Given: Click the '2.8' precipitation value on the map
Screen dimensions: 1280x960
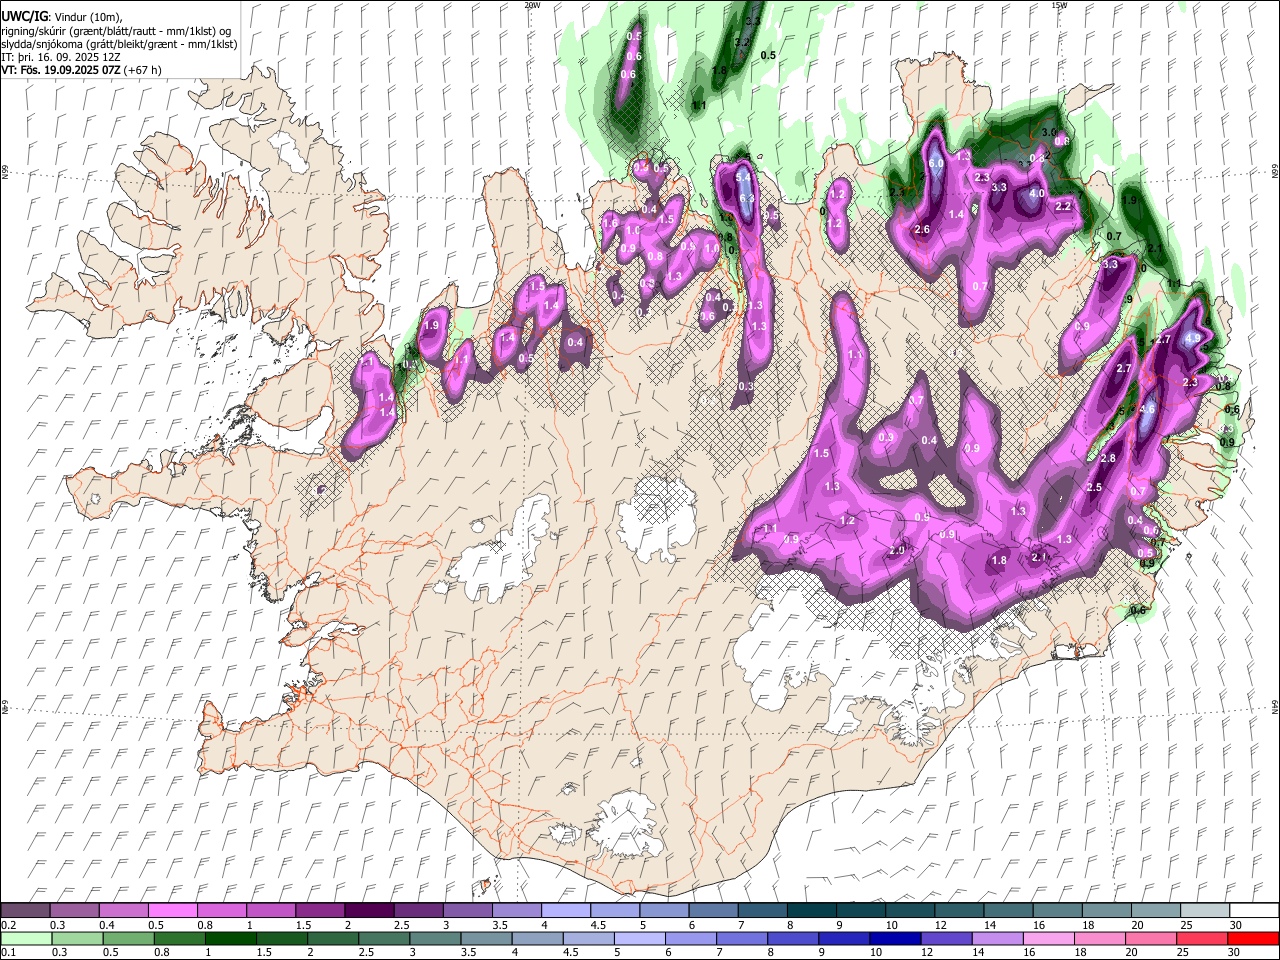Looking at the screenshot, I should [x=1108, y=458].
